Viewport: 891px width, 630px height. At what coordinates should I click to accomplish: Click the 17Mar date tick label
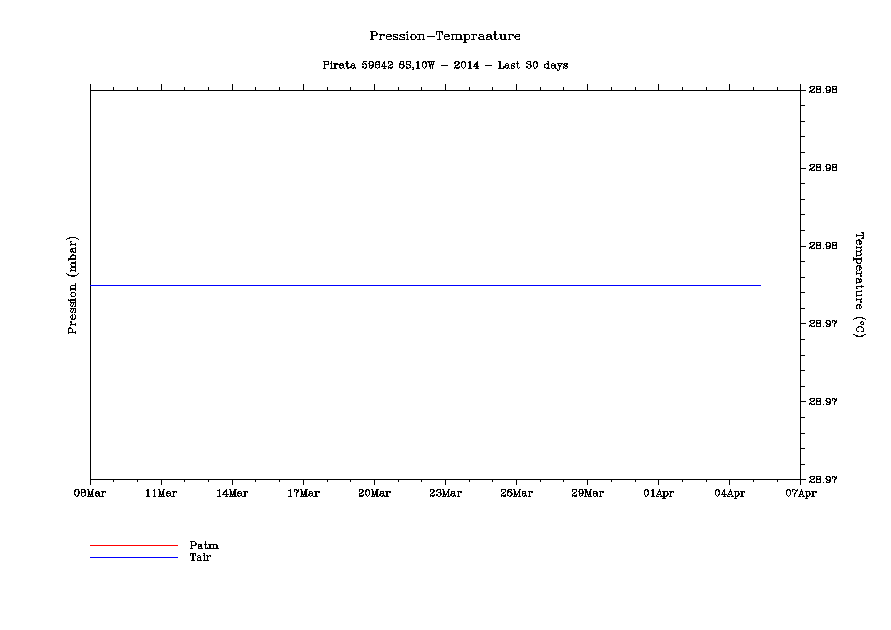[303, 492]
